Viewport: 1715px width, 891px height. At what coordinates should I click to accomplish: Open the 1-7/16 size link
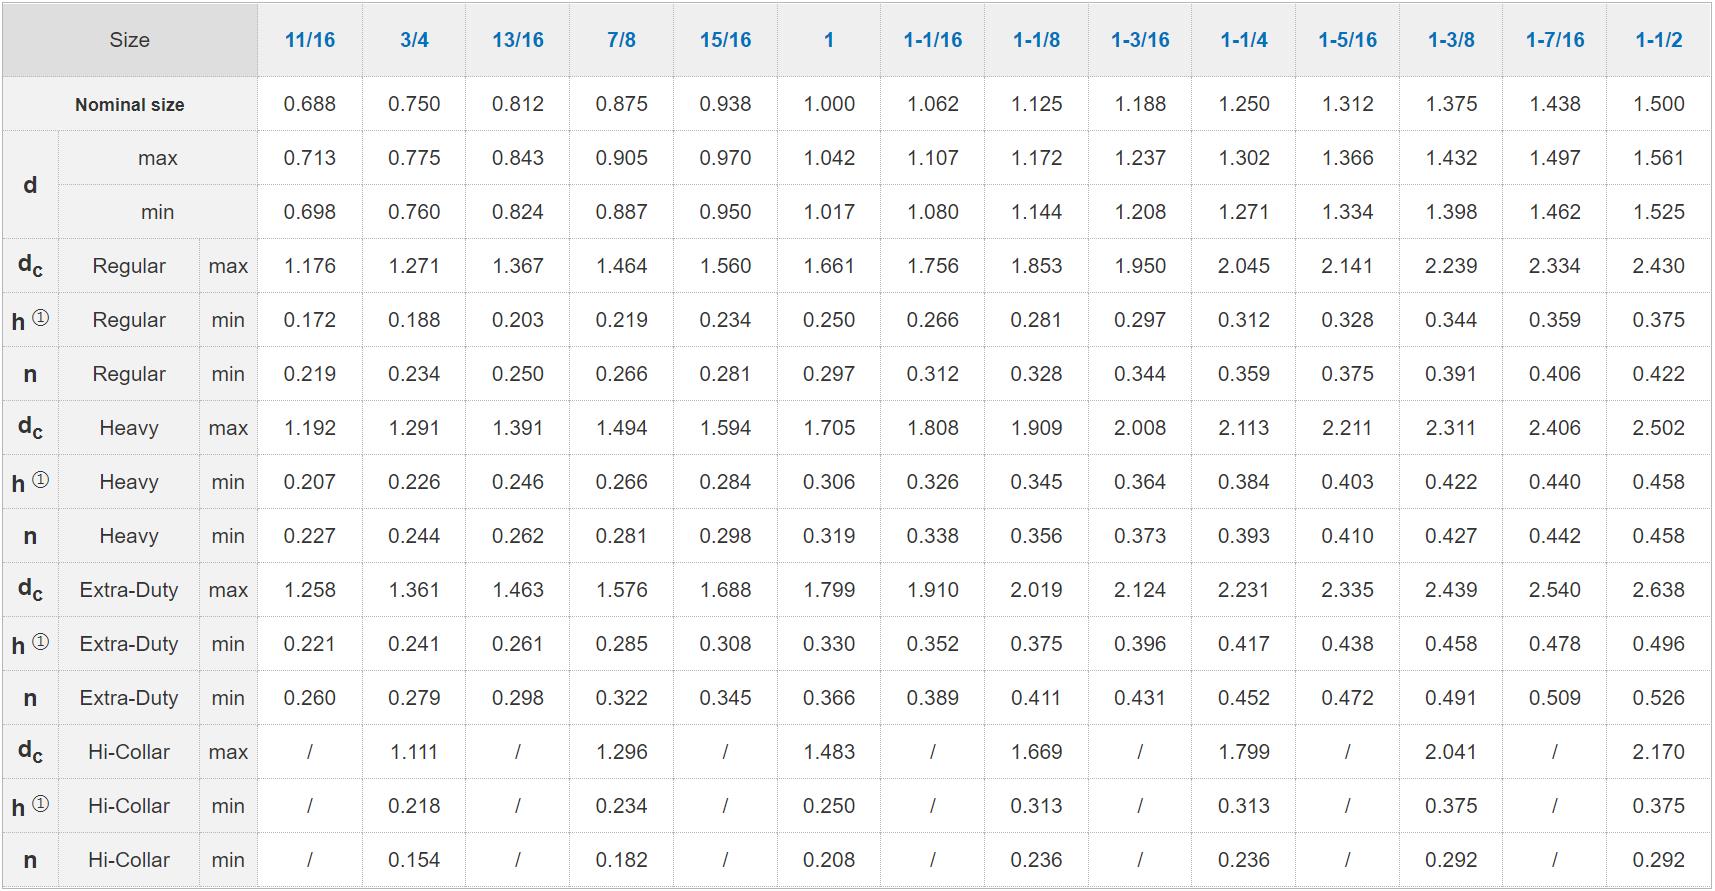point(1555,40)
